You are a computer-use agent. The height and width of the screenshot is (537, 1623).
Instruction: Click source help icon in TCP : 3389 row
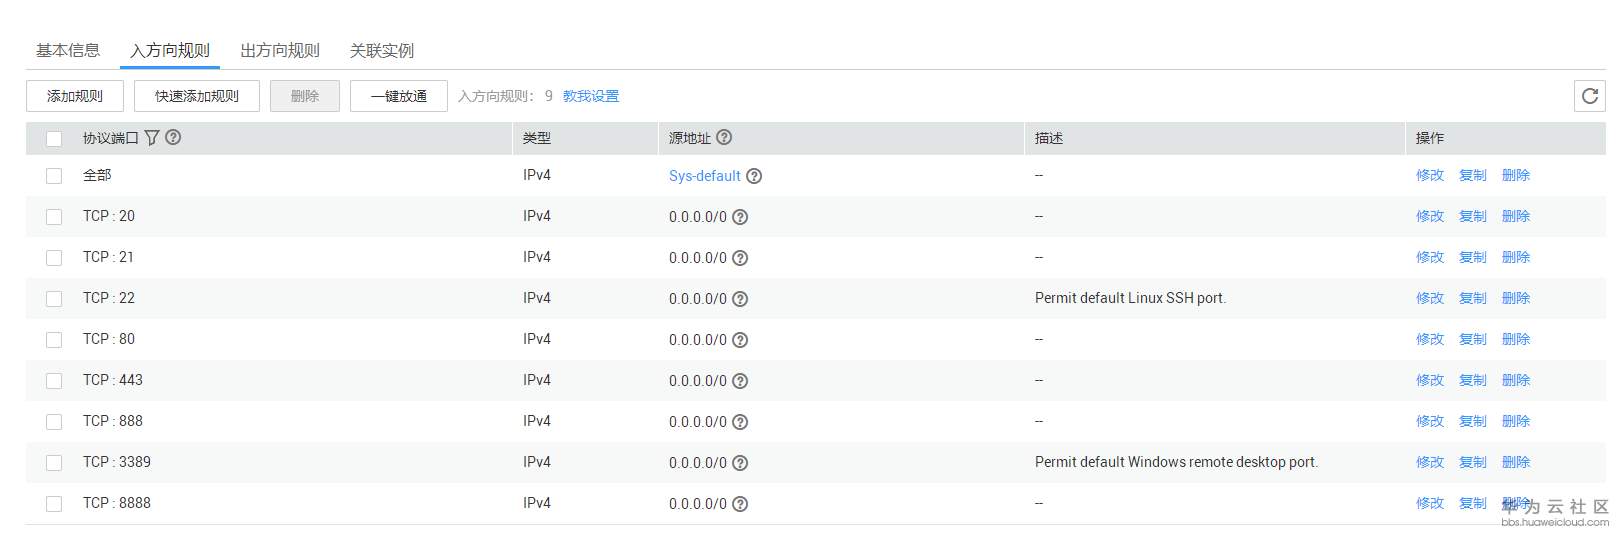[x=740, y=463]
